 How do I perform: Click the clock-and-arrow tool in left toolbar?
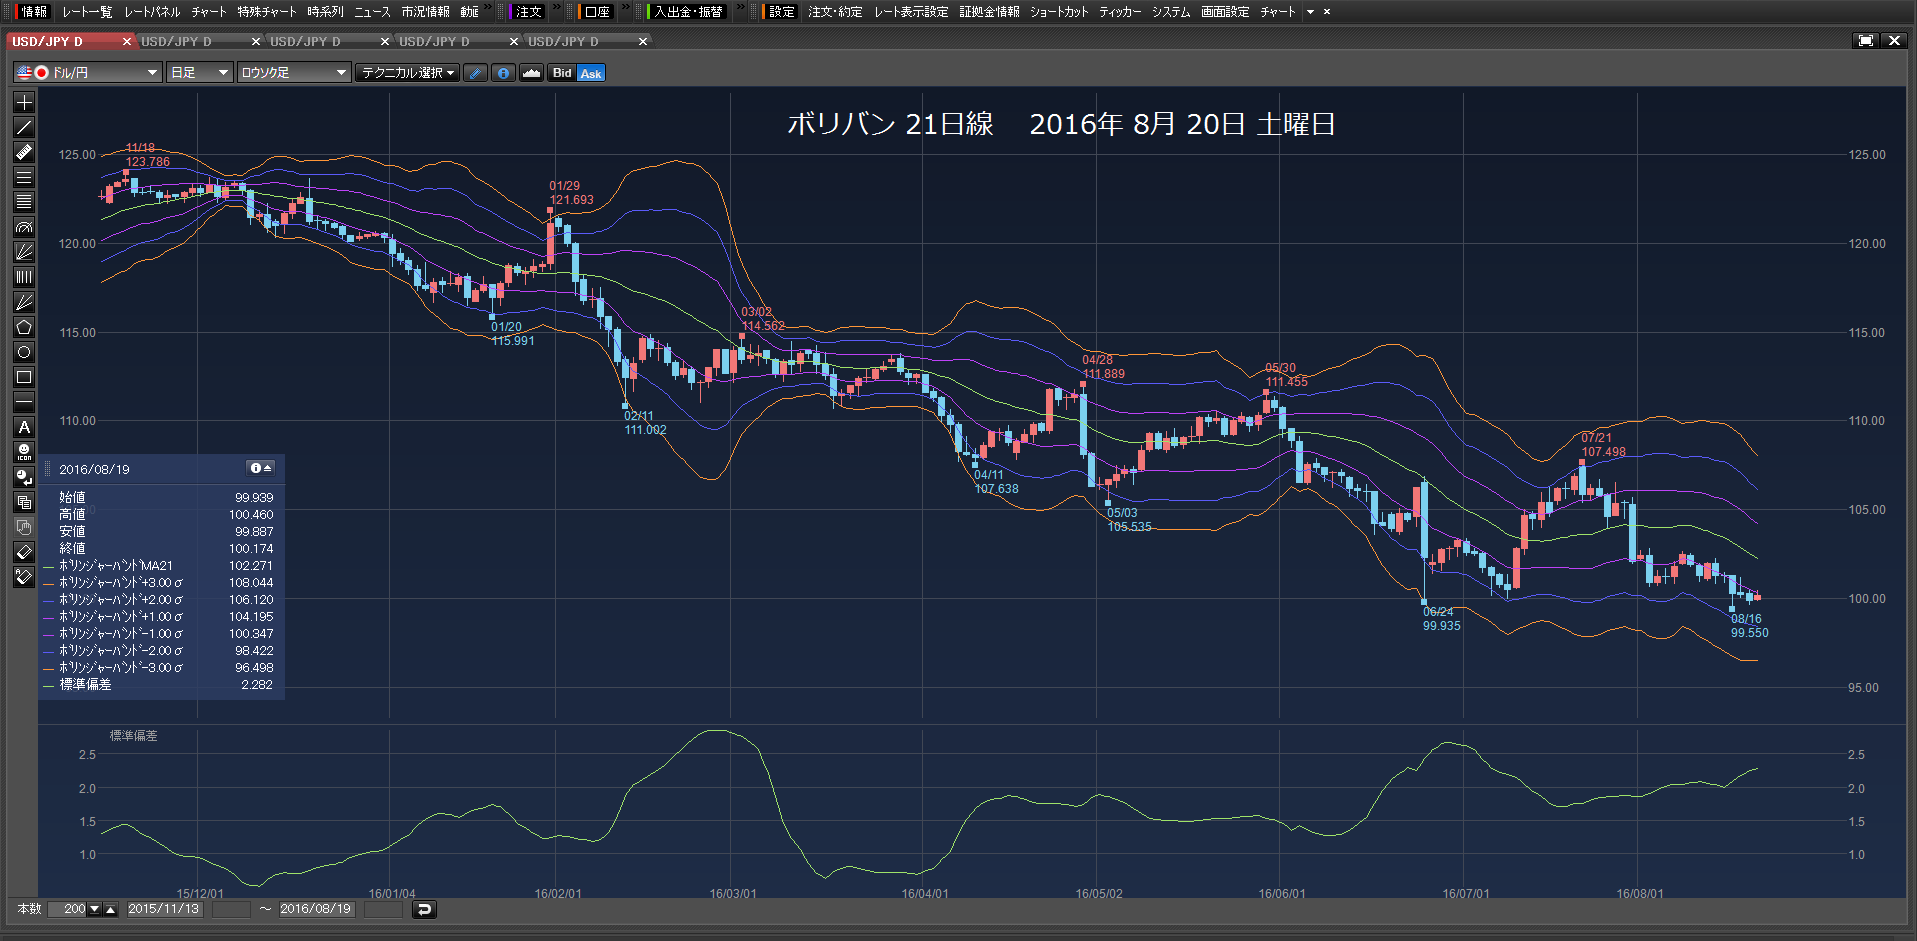coord(24,477)
